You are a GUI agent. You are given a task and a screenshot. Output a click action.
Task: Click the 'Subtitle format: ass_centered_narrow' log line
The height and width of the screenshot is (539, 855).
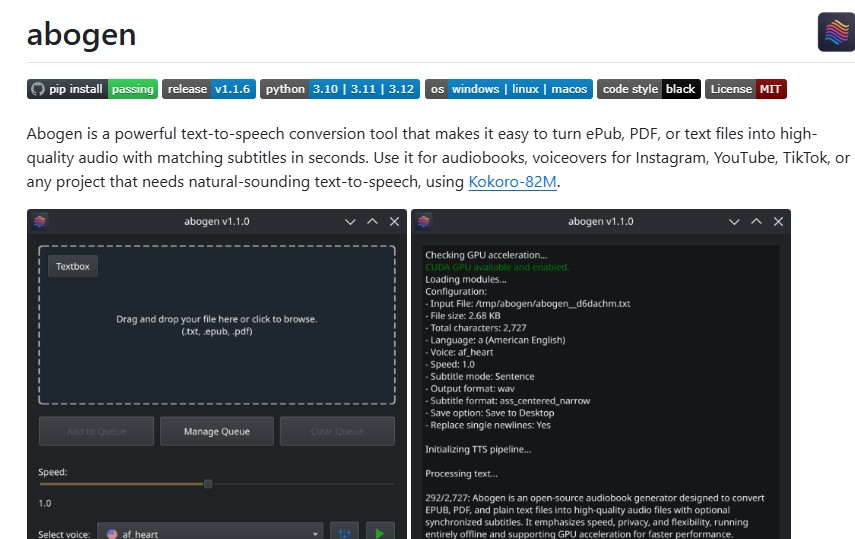(x=508, y=401)
